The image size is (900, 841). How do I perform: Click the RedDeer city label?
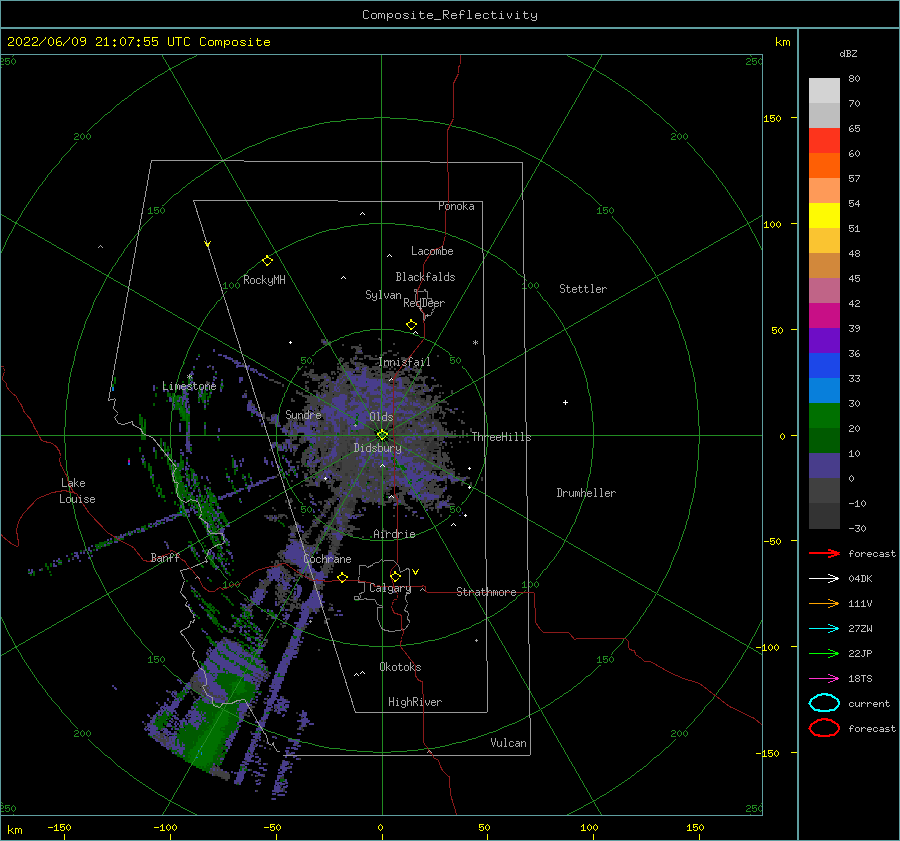pyautogui.click(x=424, y=303)
